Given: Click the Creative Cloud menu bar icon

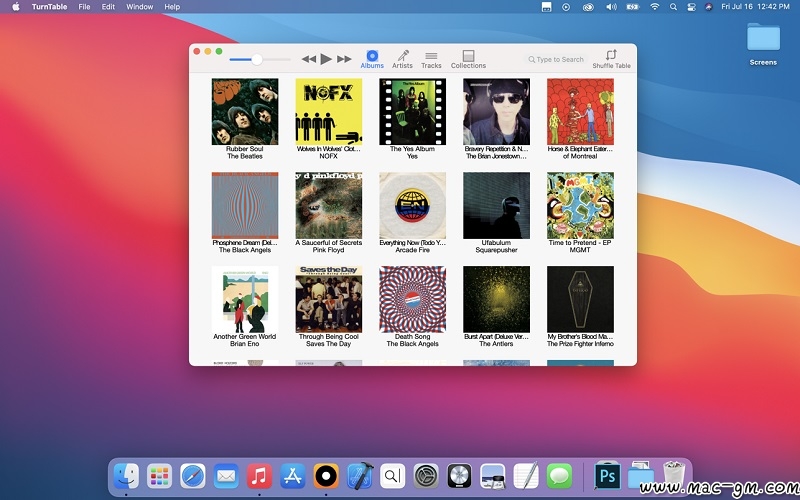Looking at the screenshot, I should (x=588, y=7).
